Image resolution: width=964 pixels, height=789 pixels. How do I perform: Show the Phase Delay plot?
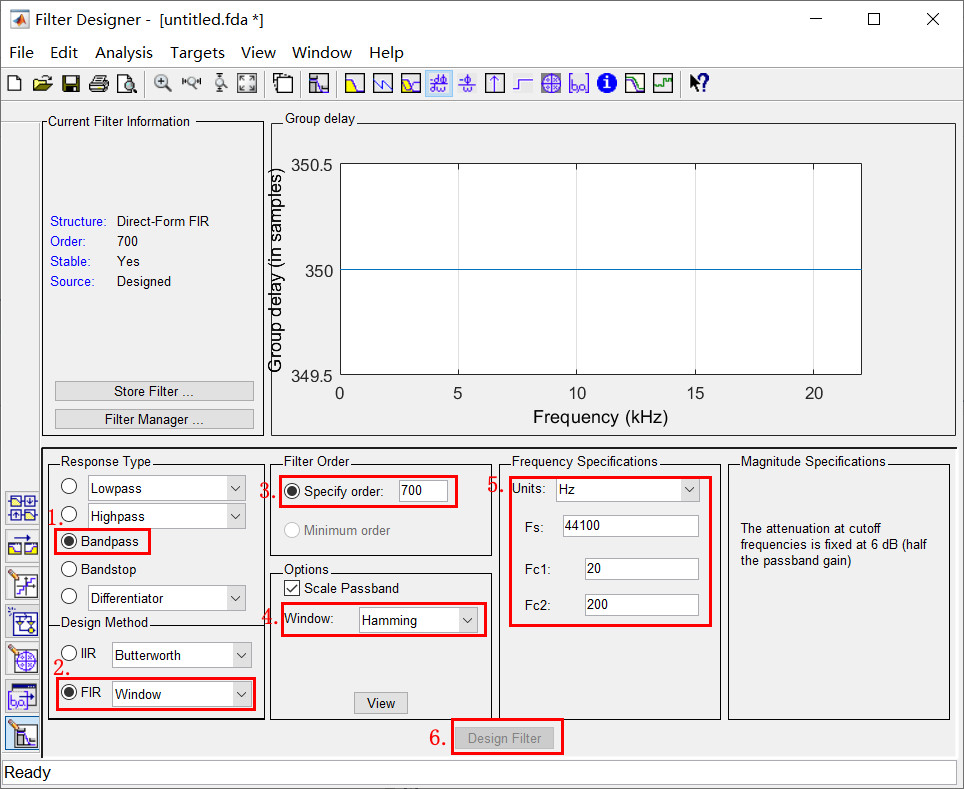tap(467, 83)
